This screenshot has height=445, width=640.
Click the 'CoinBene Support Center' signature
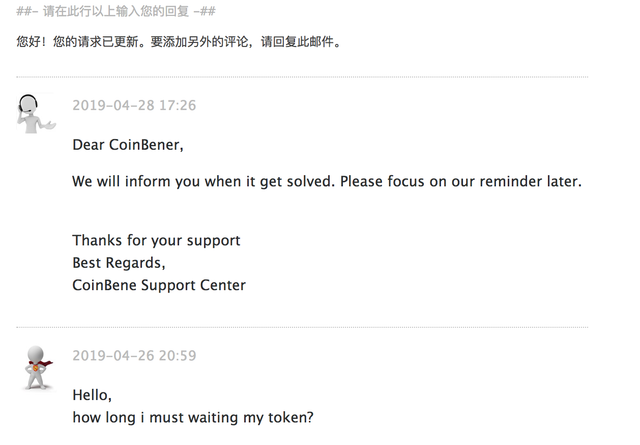159,285
